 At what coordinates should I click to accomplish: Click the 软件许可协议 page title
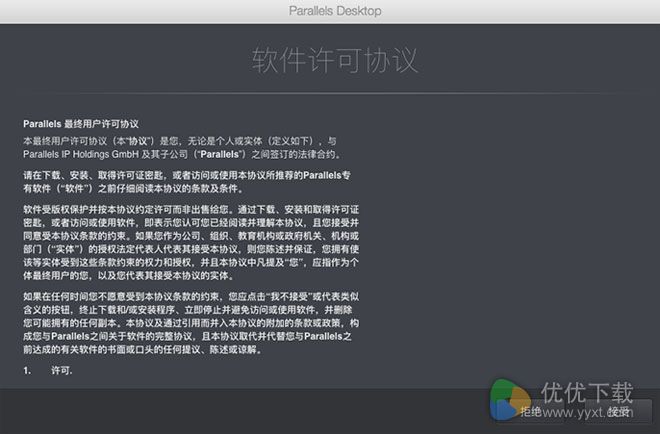click(335, 60)
